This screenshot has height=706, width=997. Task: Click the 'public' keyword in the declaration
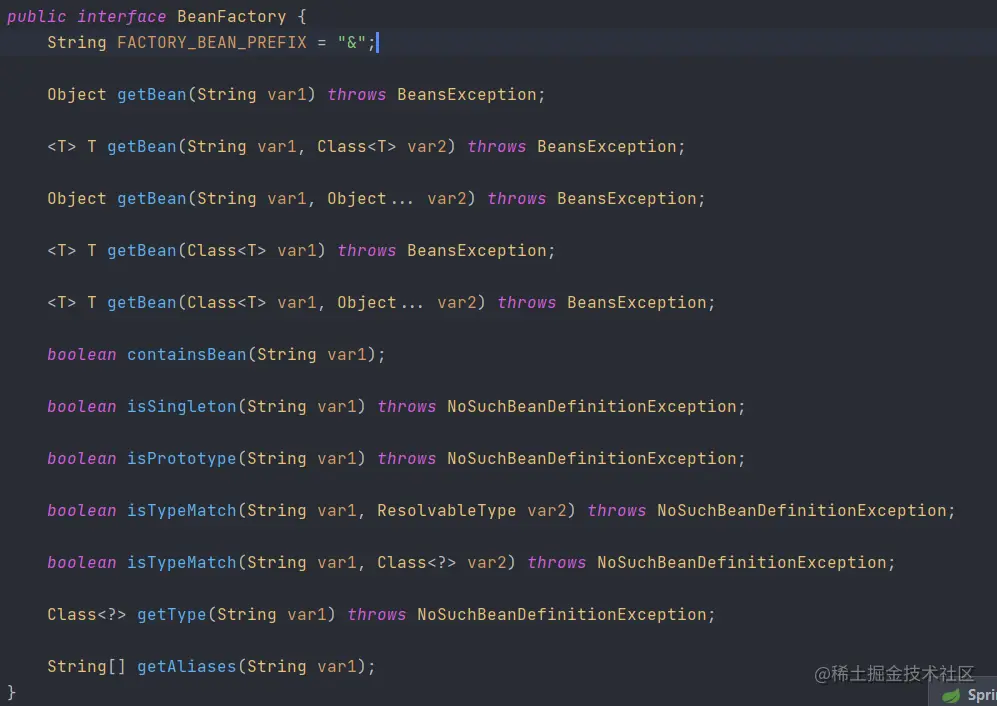click(x=36, y=17)
